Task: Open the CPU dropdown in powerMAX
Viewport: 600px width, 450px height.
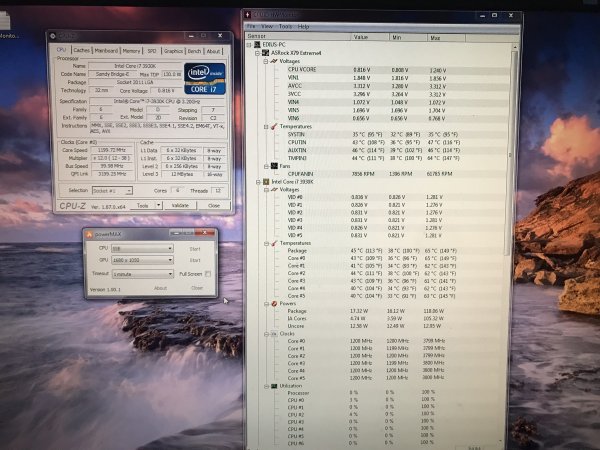Action: (x=142, y=249)
